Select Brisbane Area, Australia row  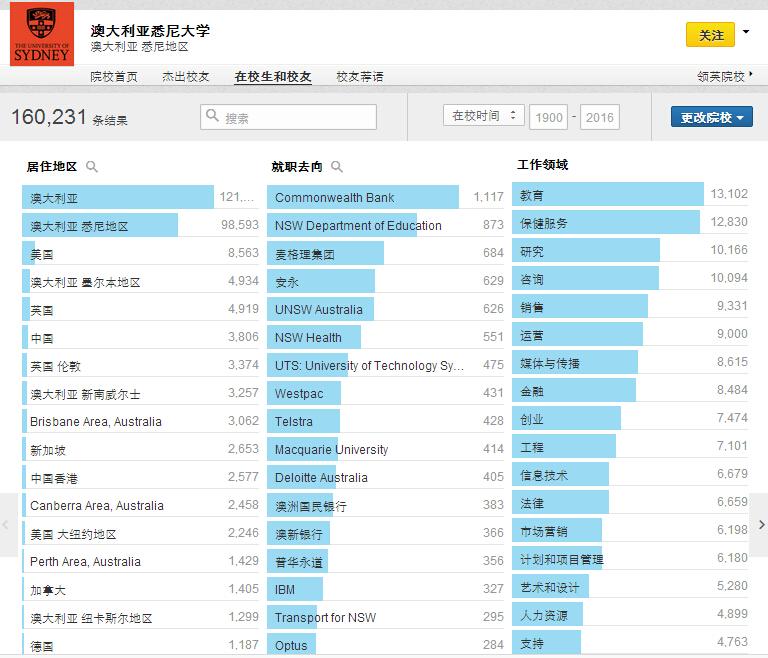[140, 421]
